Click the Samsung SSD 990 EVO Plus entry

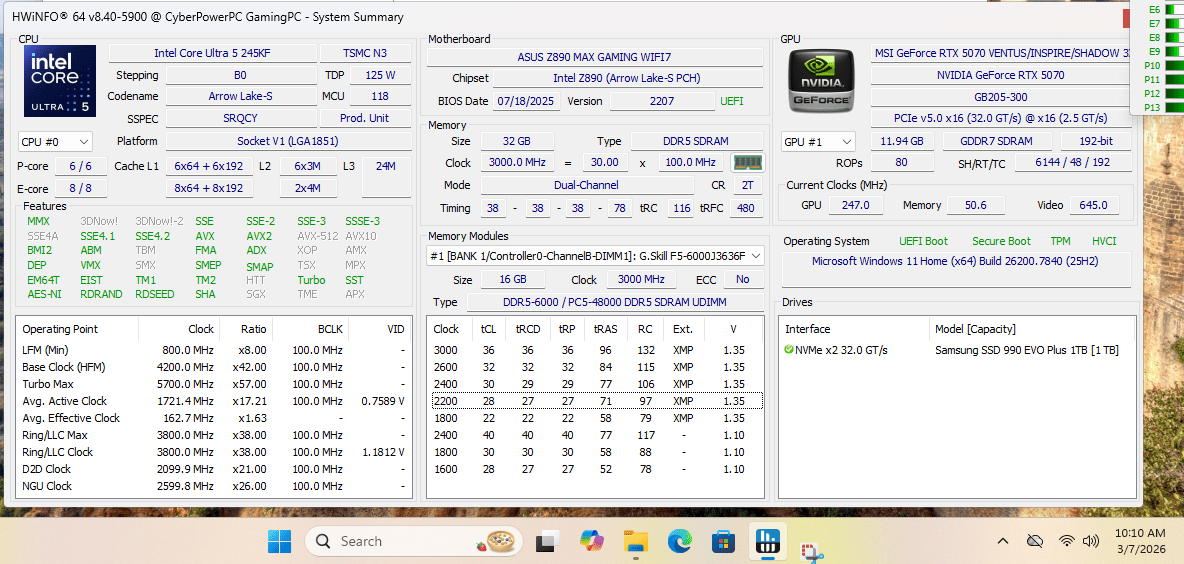click(x=1027, y=350)
